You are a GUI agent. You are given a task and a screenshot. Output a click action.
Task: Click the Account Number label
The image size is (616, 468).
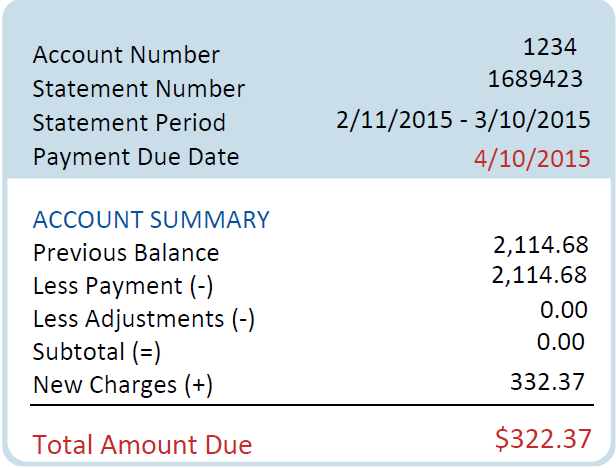[126, 55]
